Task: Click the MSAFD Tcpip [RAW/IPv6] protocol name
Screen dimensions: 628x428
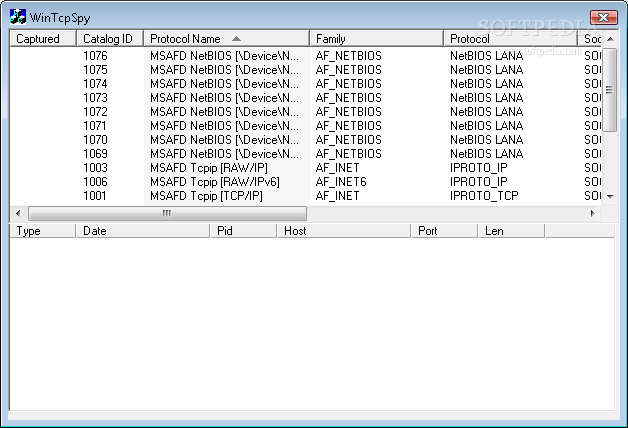Action: point(215,182)
